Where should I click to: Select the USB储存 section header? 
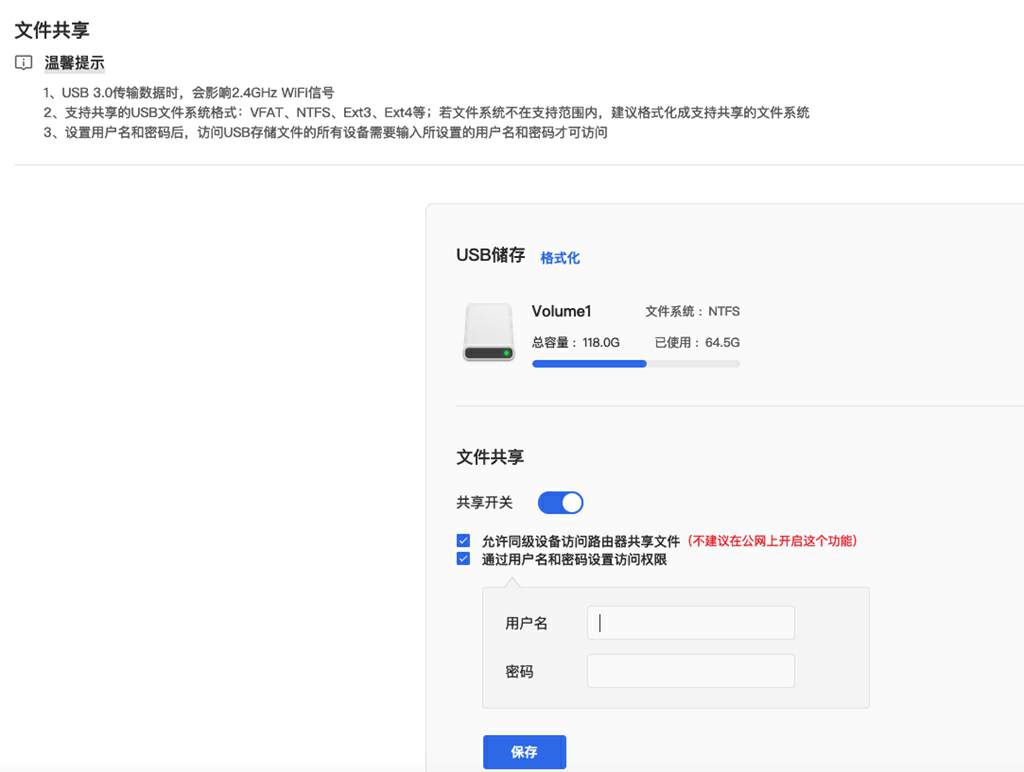tap(489, 254)
